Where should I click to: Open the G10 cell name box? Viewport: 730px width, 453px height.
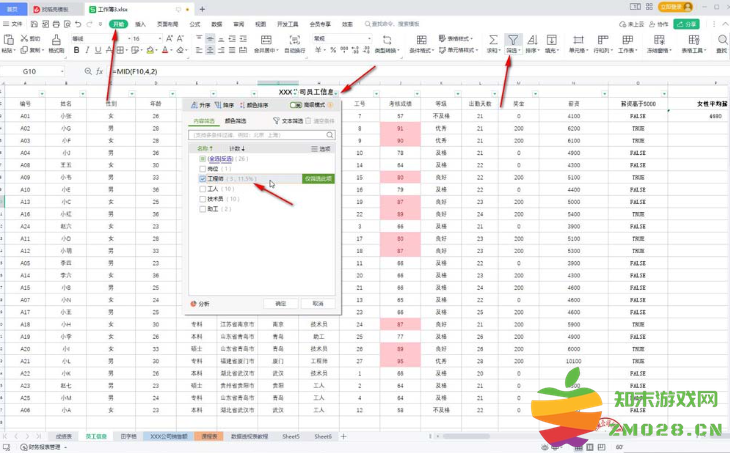[x=30, y=72]
